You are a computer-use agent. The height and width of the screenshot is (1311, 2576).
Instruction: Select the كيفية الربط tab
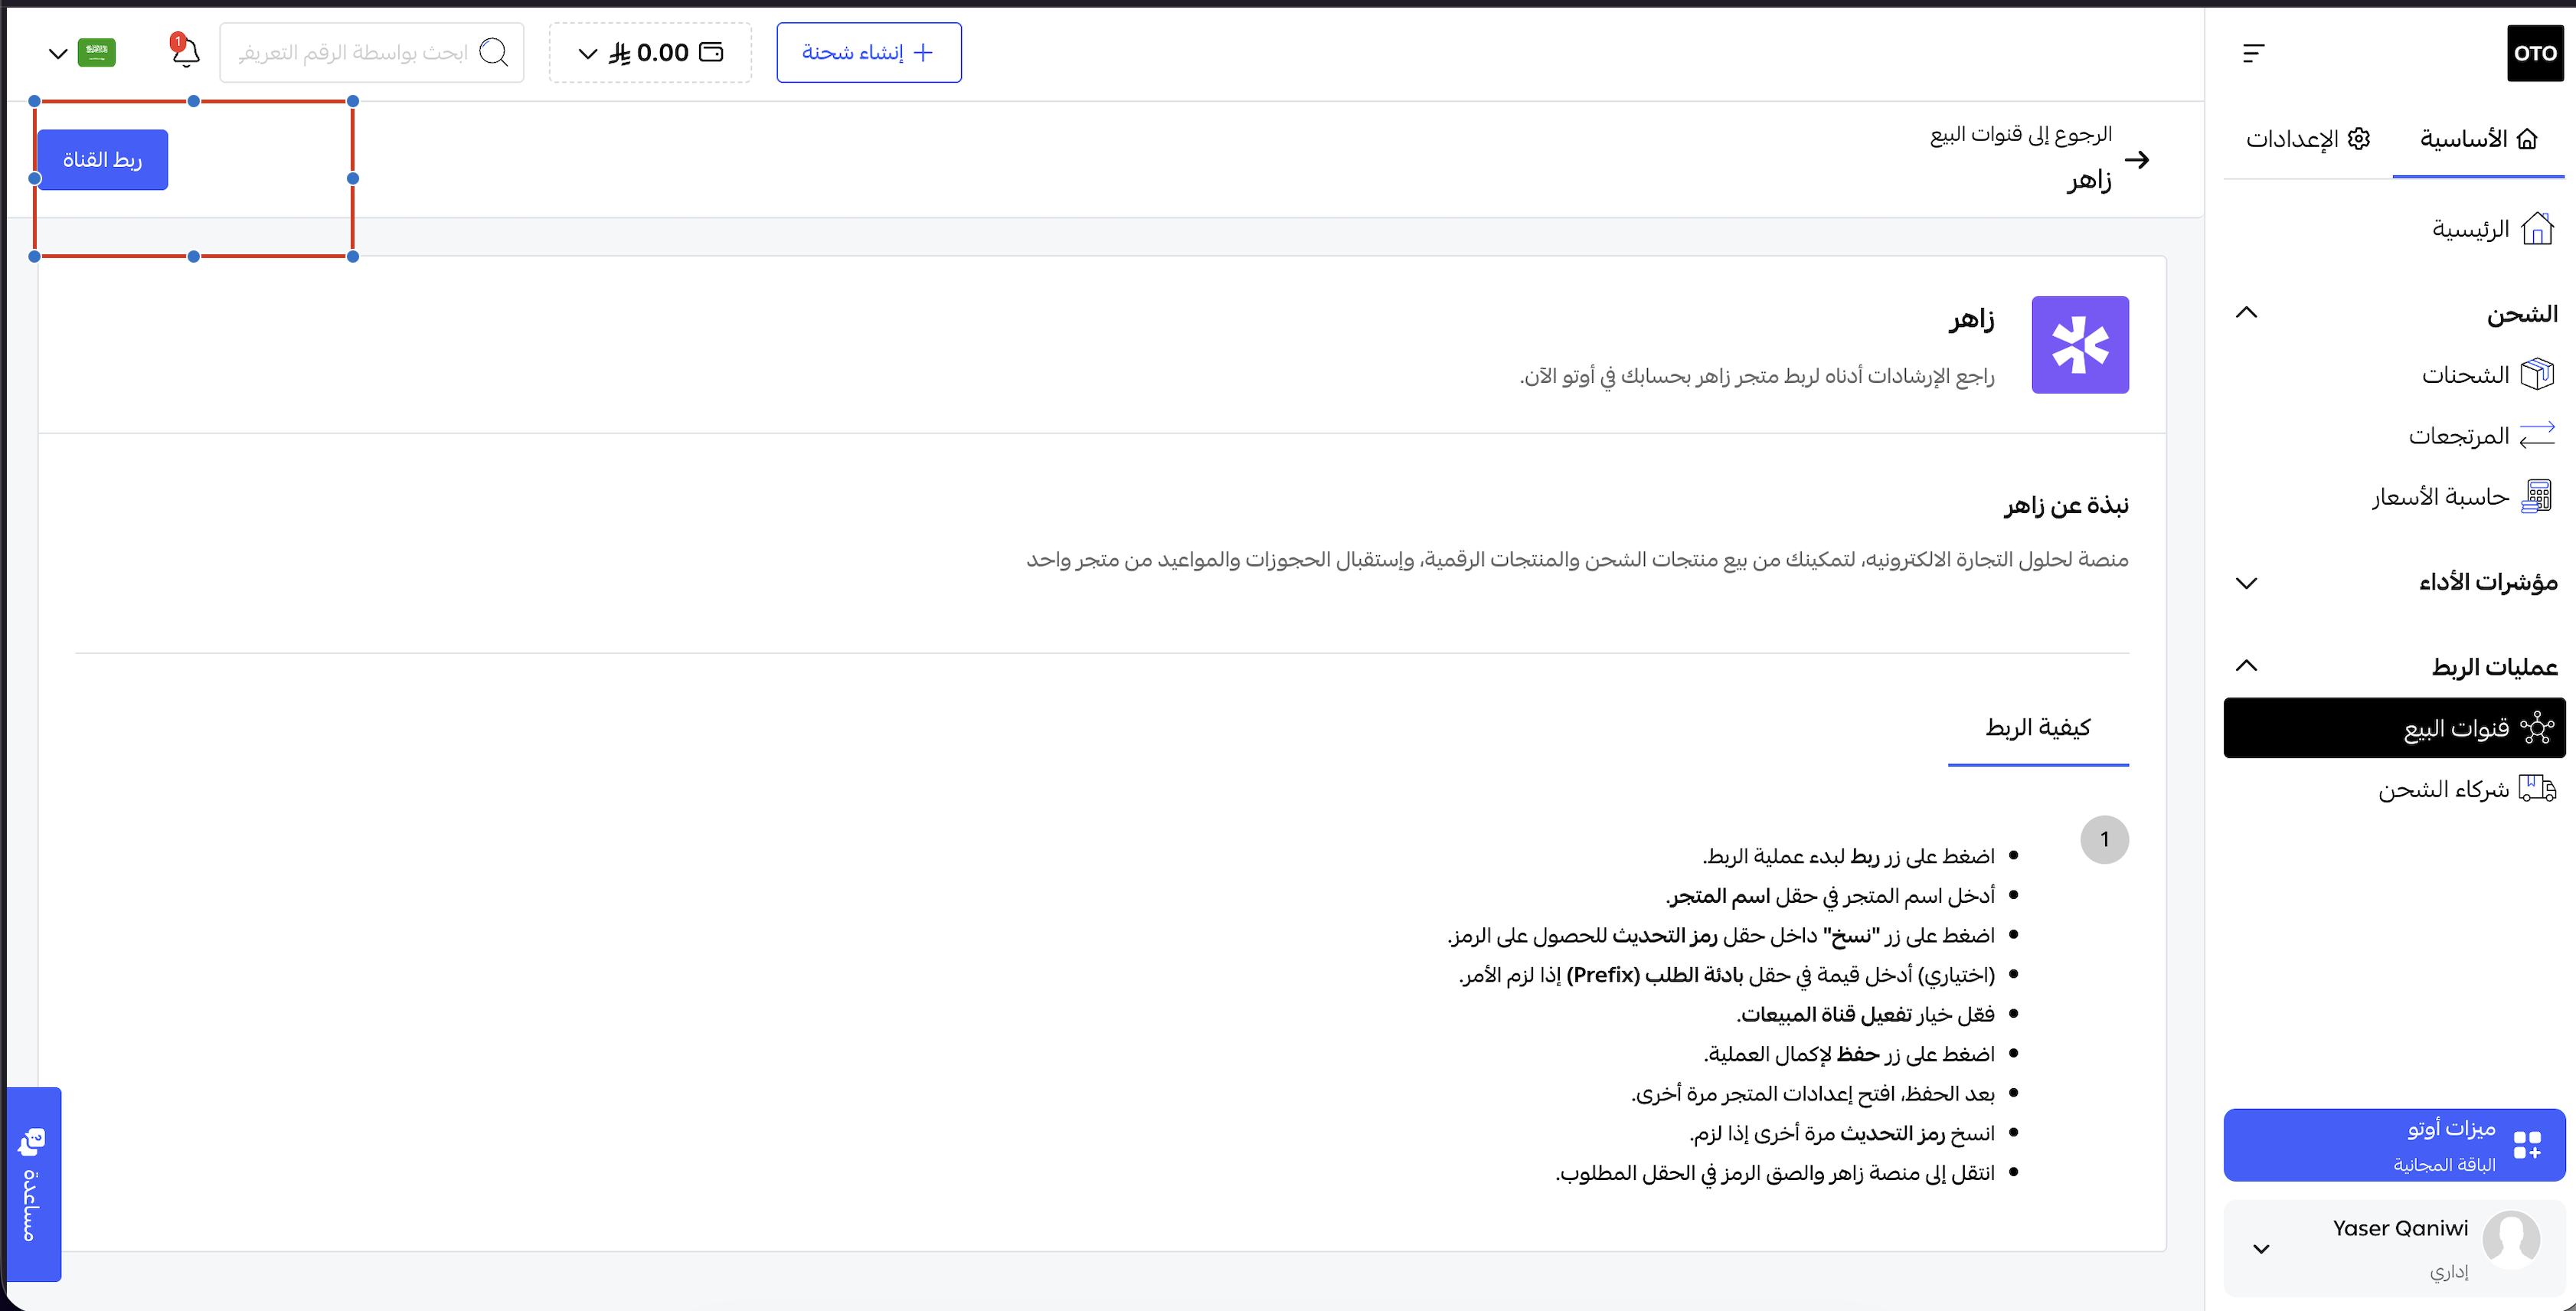point(2037,728)
